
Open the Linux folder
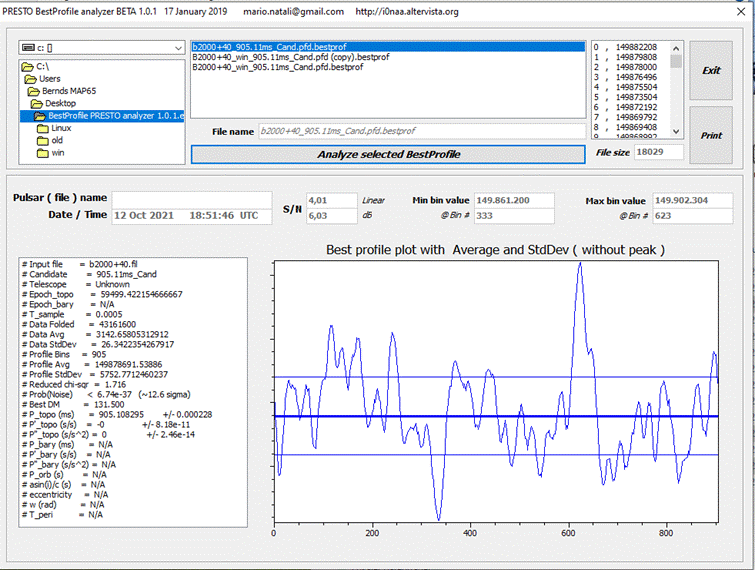point(54,128)
